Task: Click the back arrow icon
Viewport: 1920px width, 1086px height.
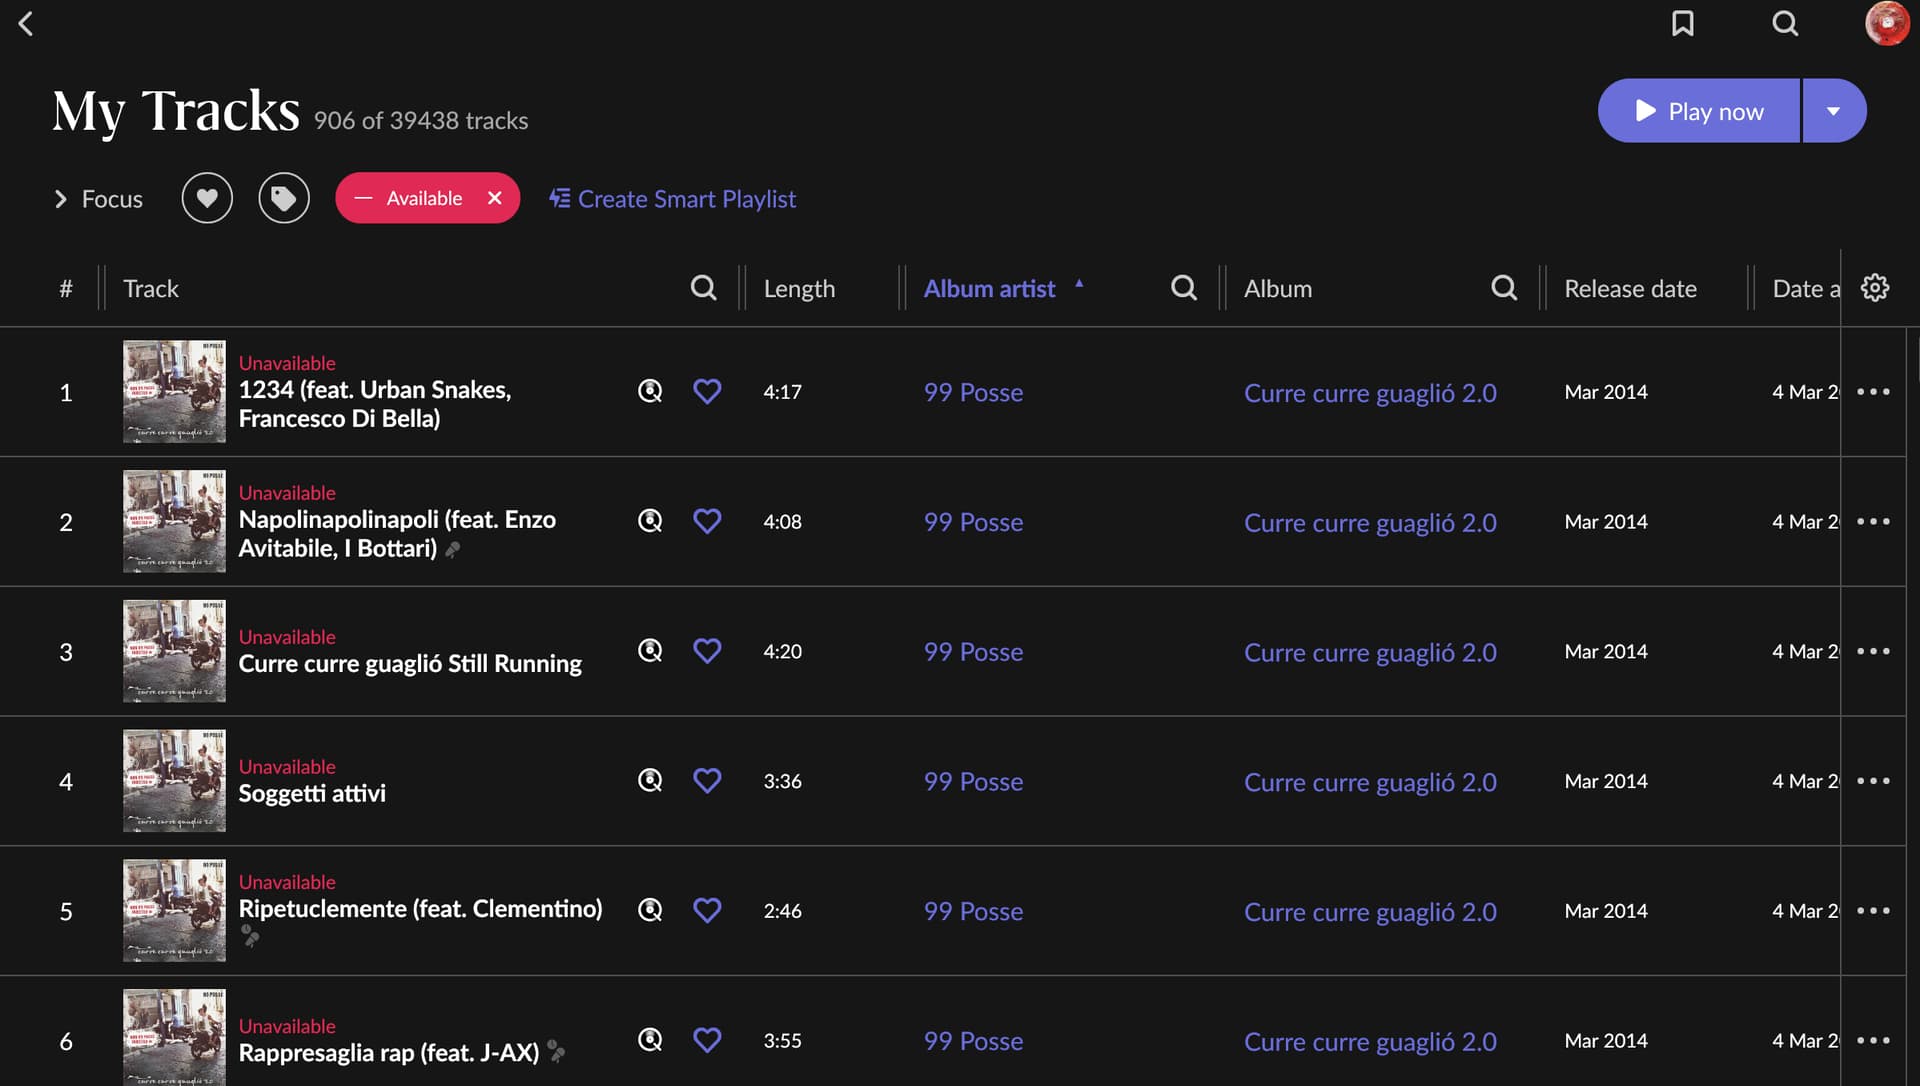Action: 26,24
